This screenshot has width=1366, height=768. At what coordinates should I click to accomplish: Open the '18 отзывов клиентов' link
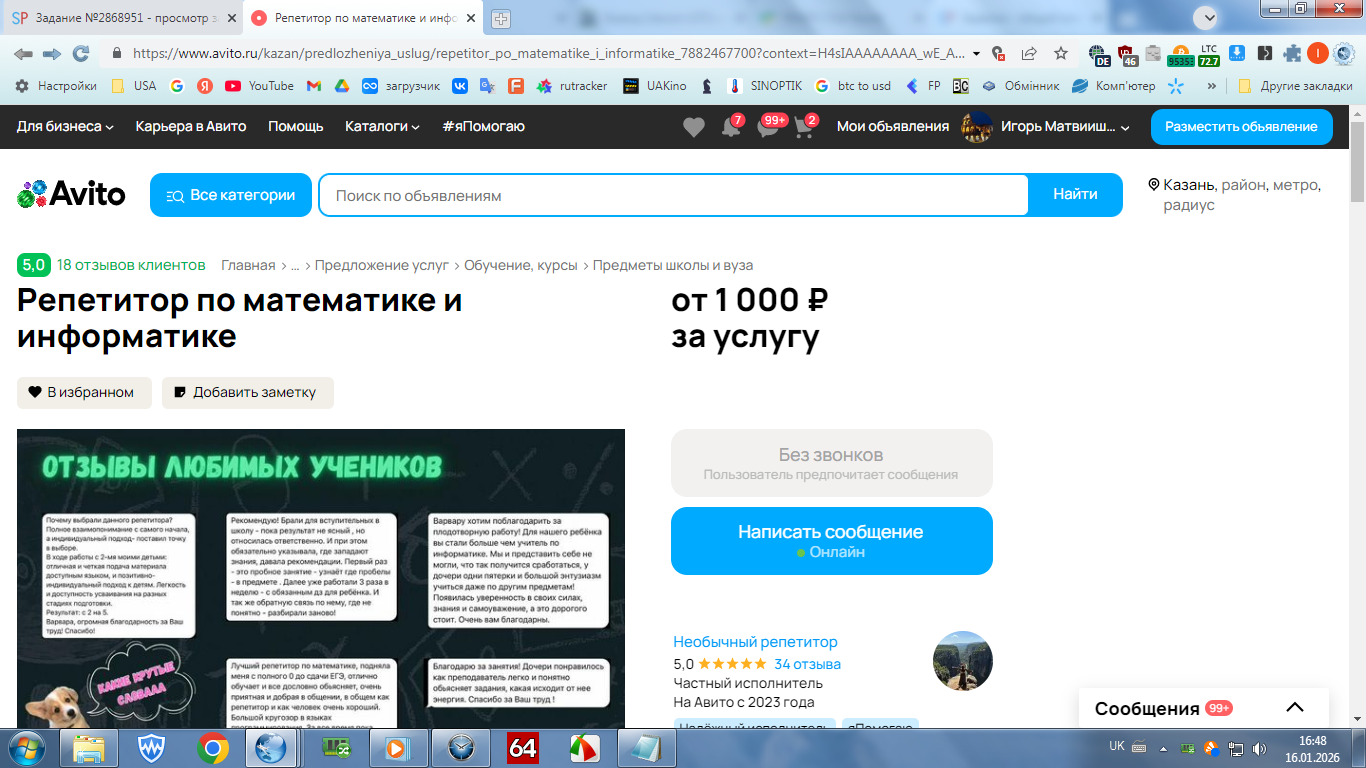coord(131,265)
